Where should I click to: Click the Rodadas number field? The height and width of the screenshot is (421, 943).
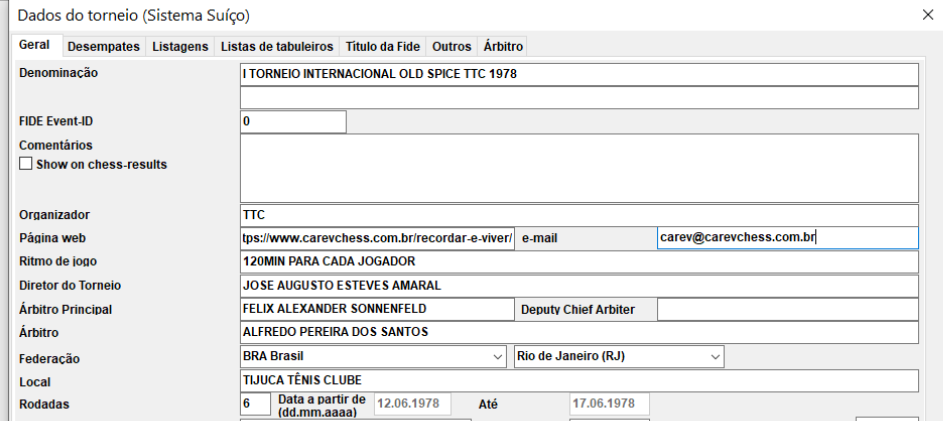click(x=255, y=403)
